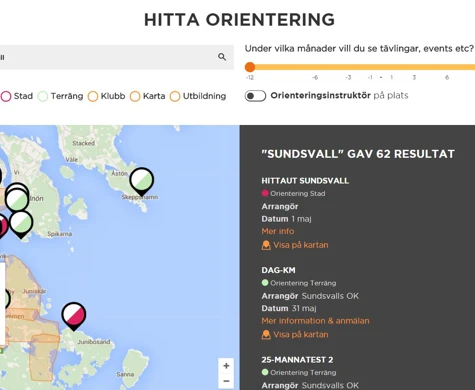The image size is (475, 390).
Task: Click the pink Orientering Stad dot
Action: (x=265, y=193)
